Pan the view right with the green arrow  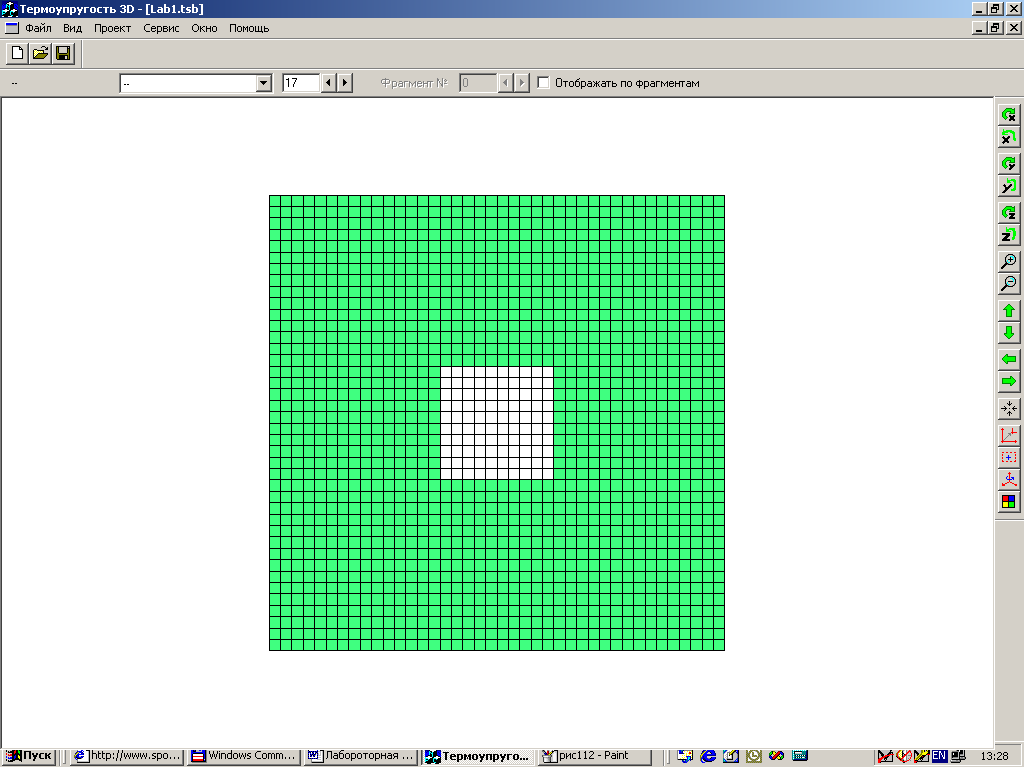click(x=1009, y=382)
